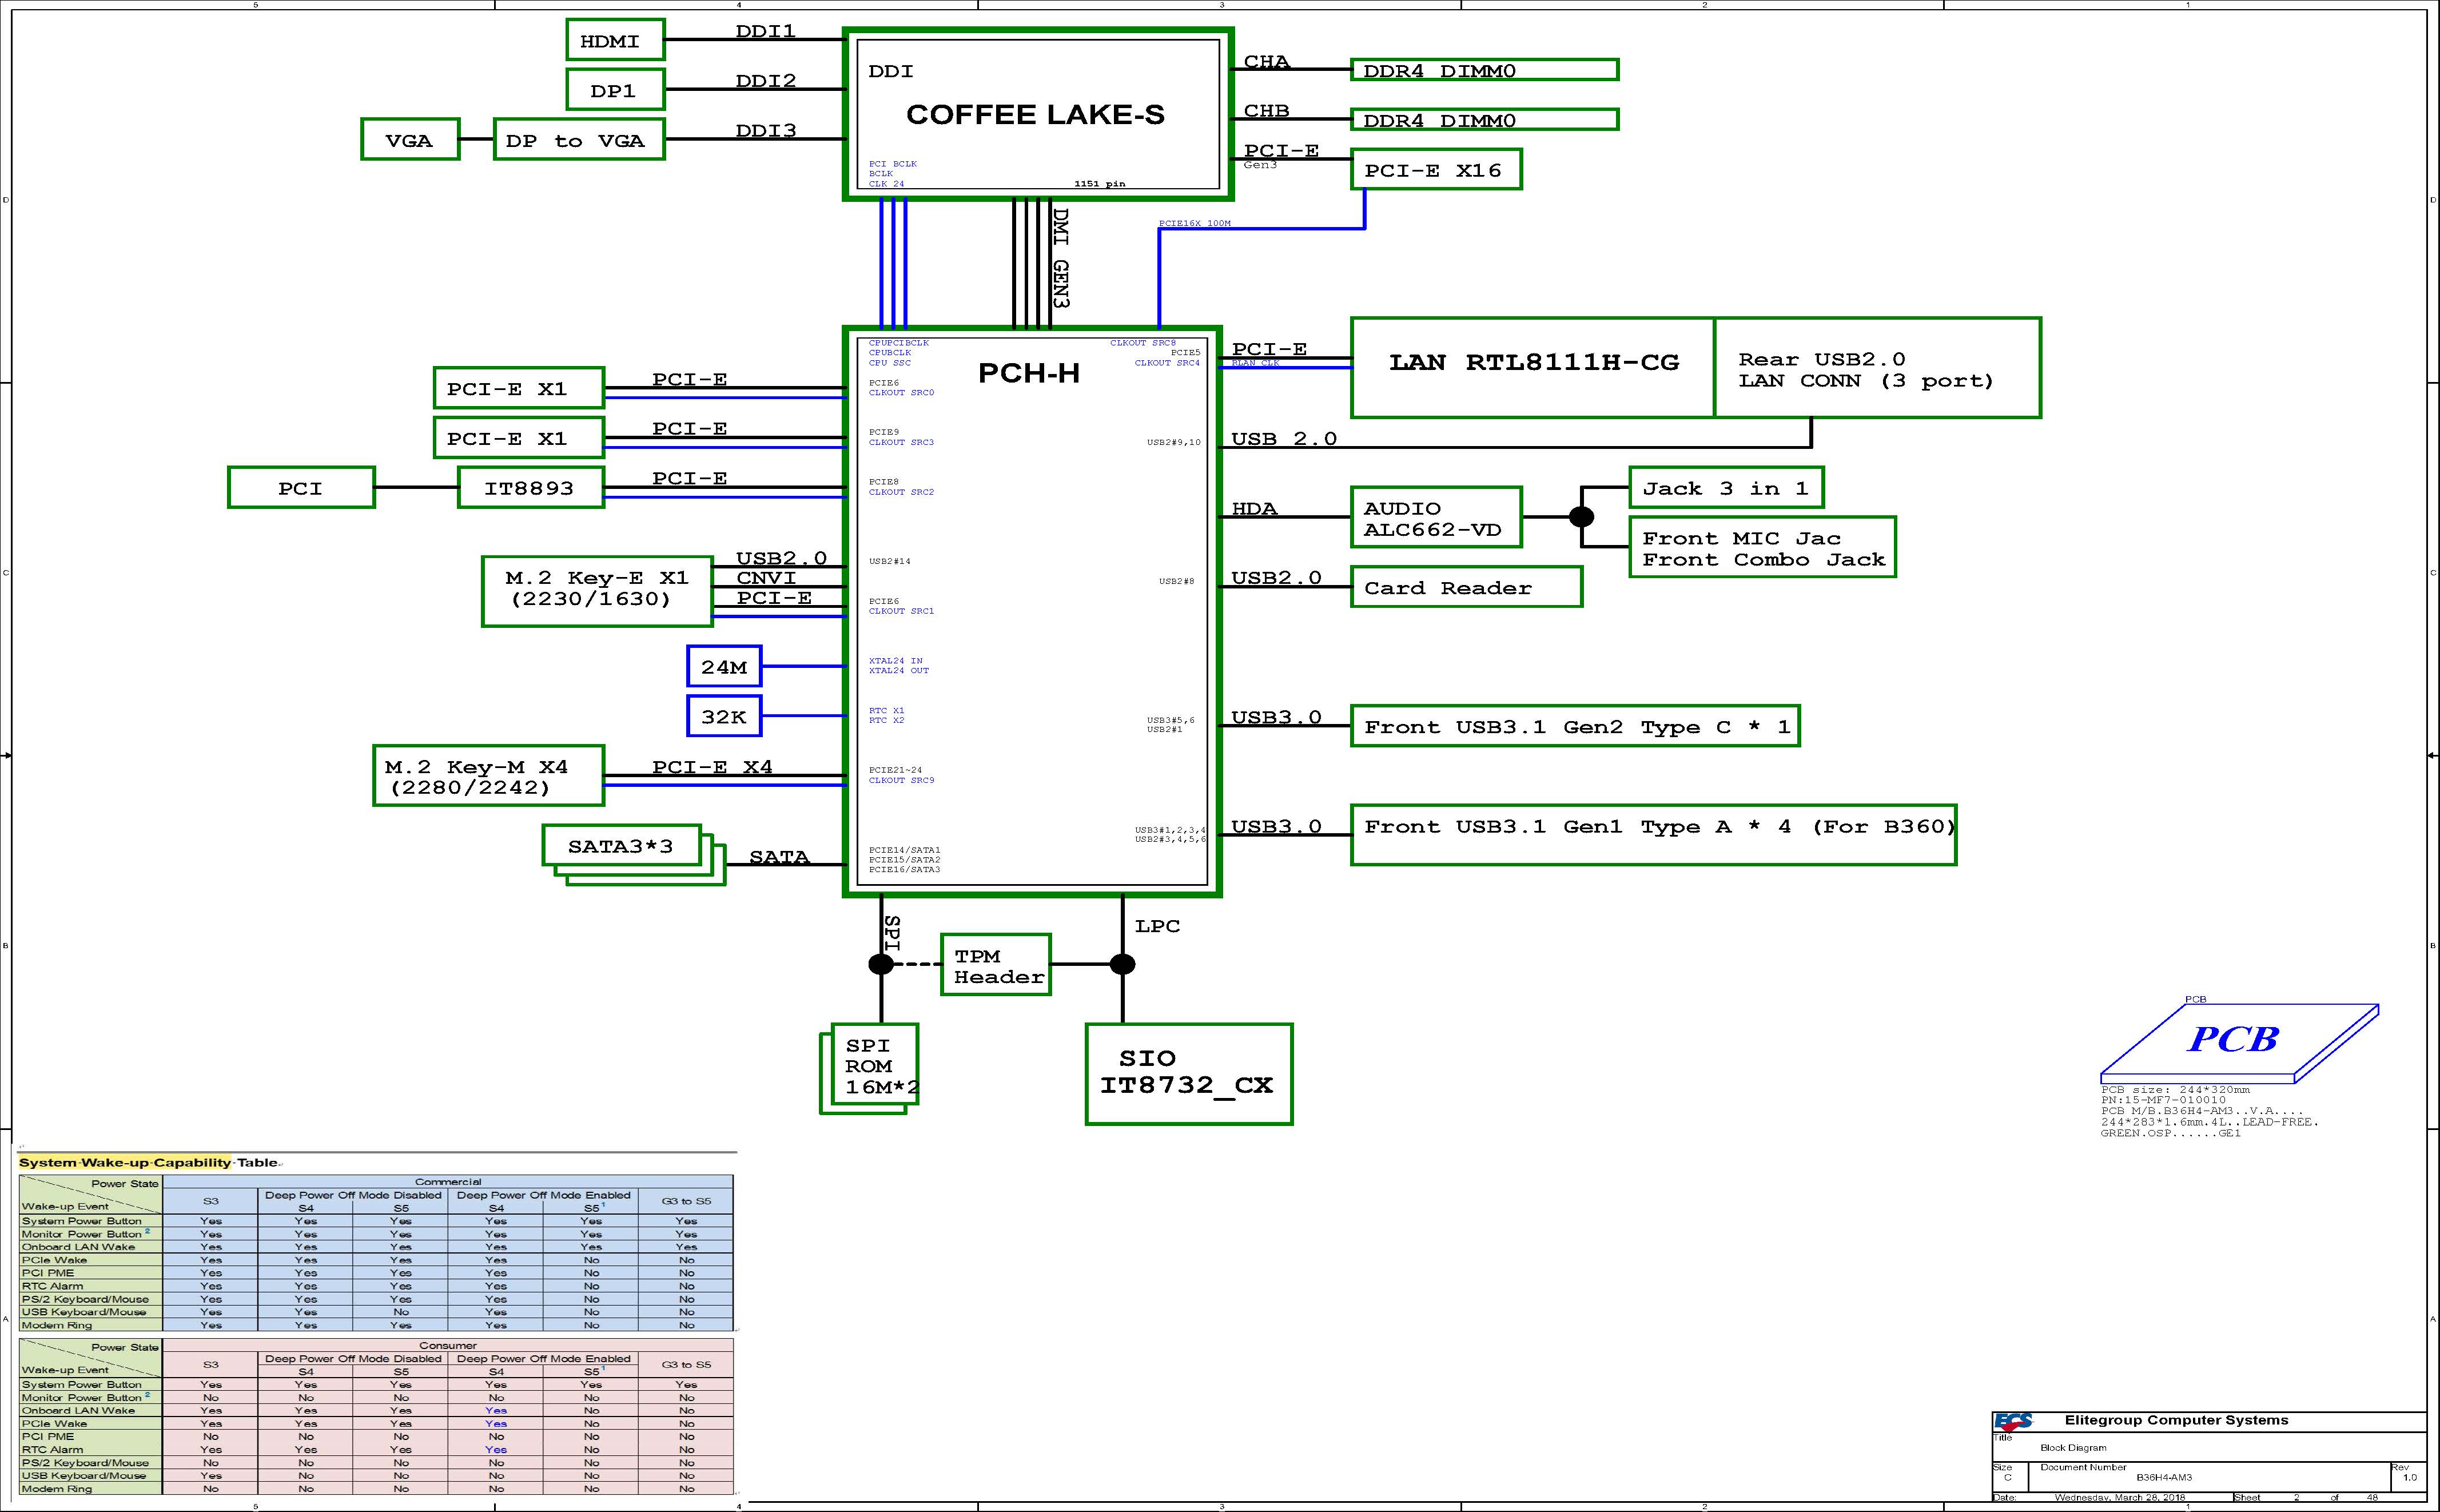Select the PCI-E X16 slot block
Viewport: 2440px width, 1512px height.
point(1435,170)
